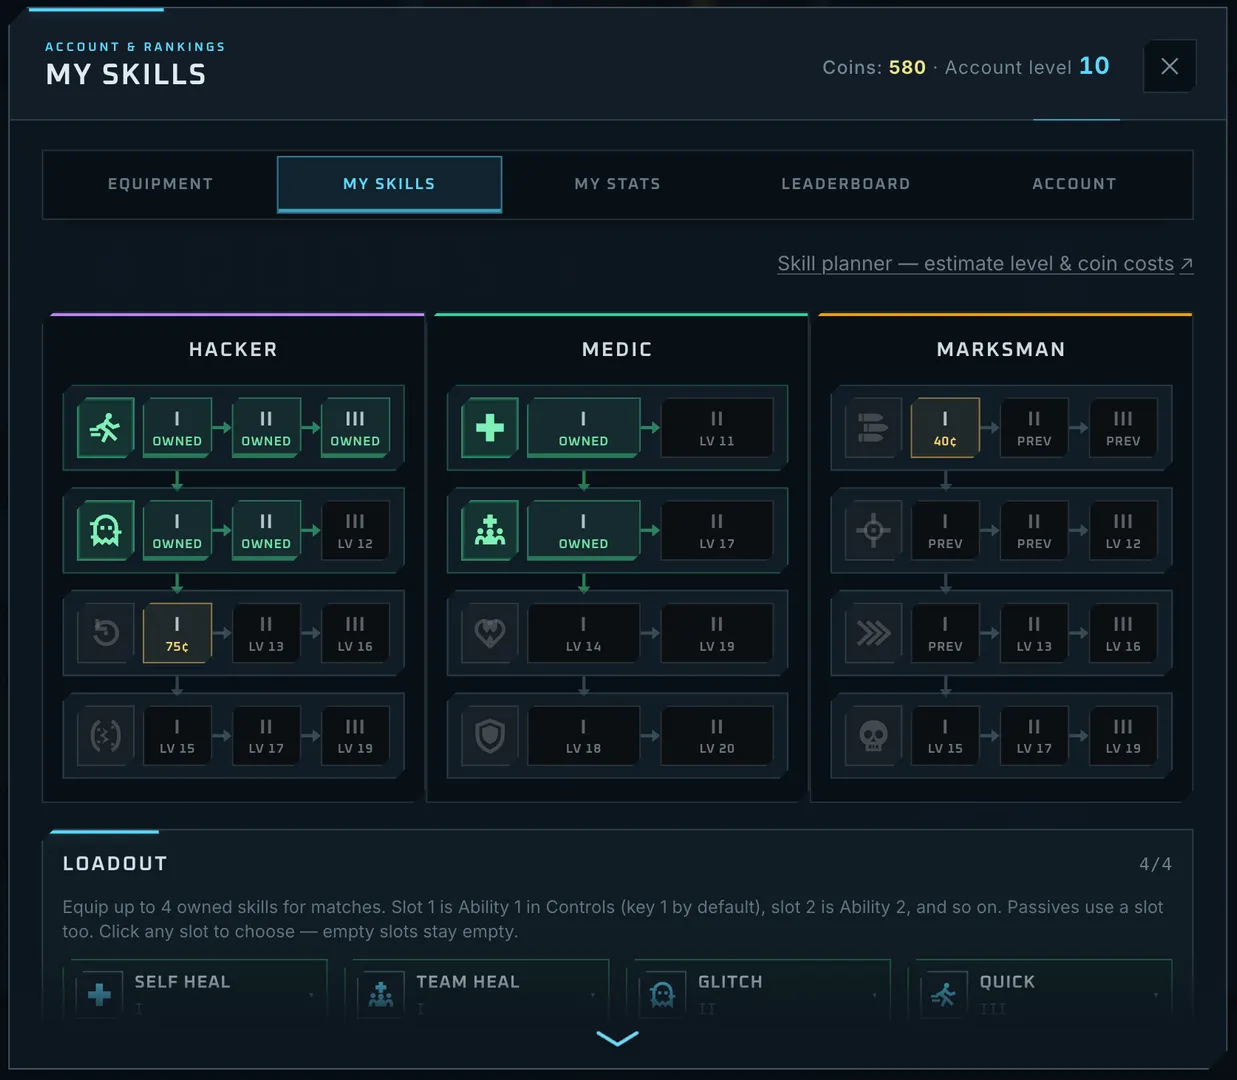Click Marksman crosshair tier III LV 12

(x=1123, y=531)
